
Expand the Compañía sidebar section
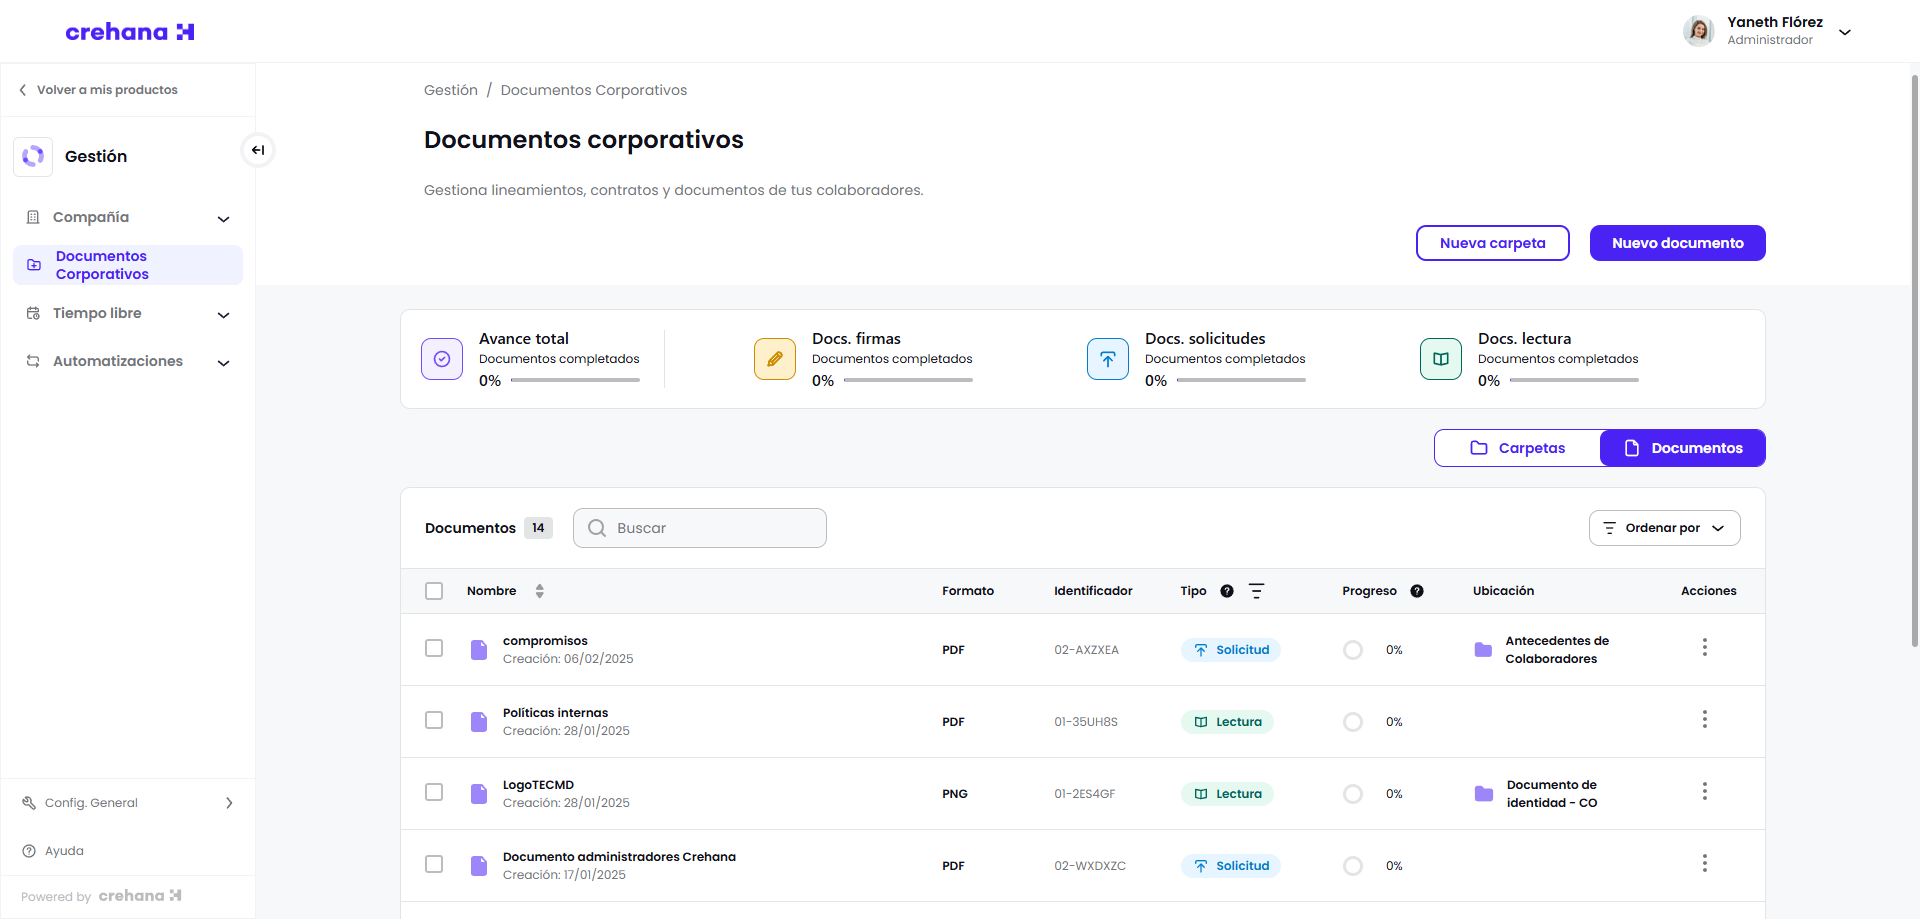[x=128, y=218]
